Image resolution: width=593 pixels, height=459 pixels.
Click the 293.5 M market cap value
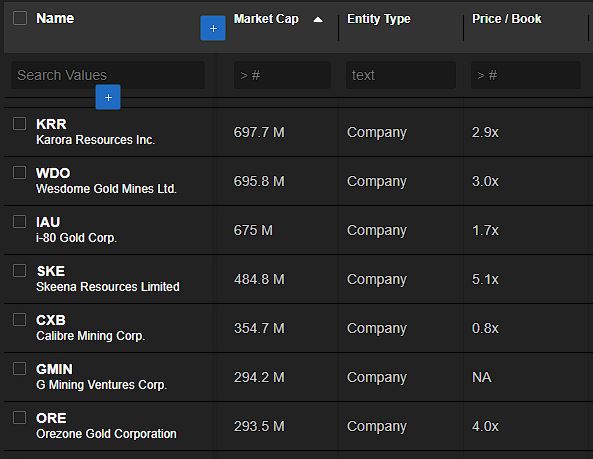click(259, 426)
